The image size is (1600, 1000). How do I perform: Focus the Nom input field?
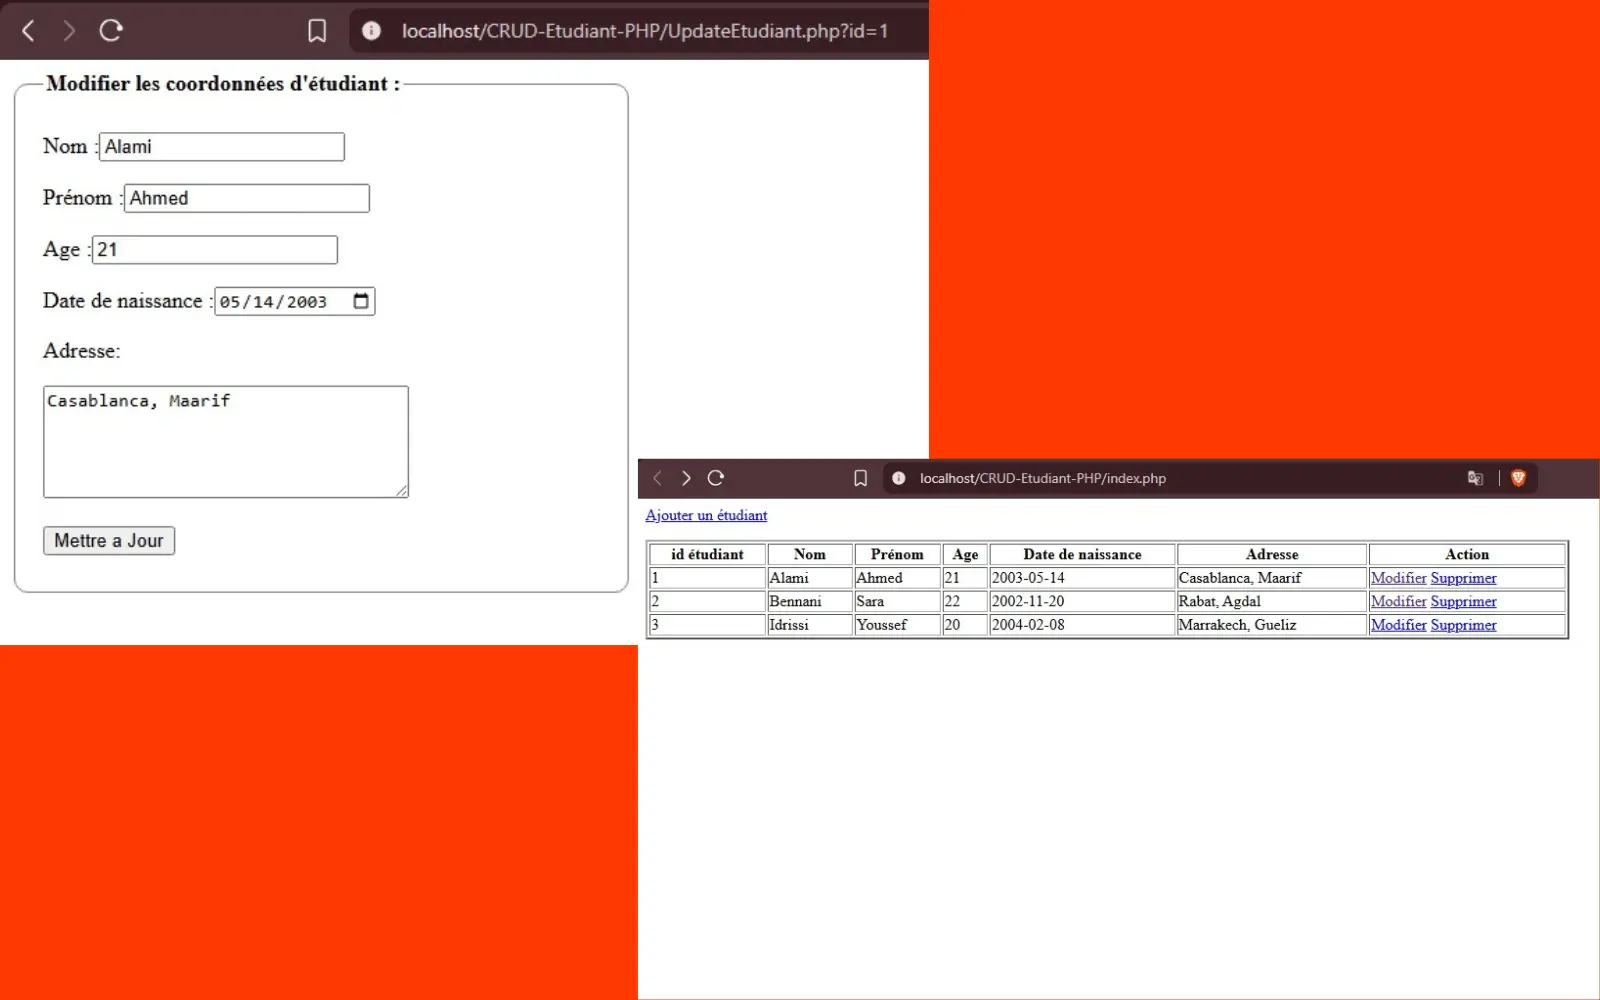[x=222, y=147]
